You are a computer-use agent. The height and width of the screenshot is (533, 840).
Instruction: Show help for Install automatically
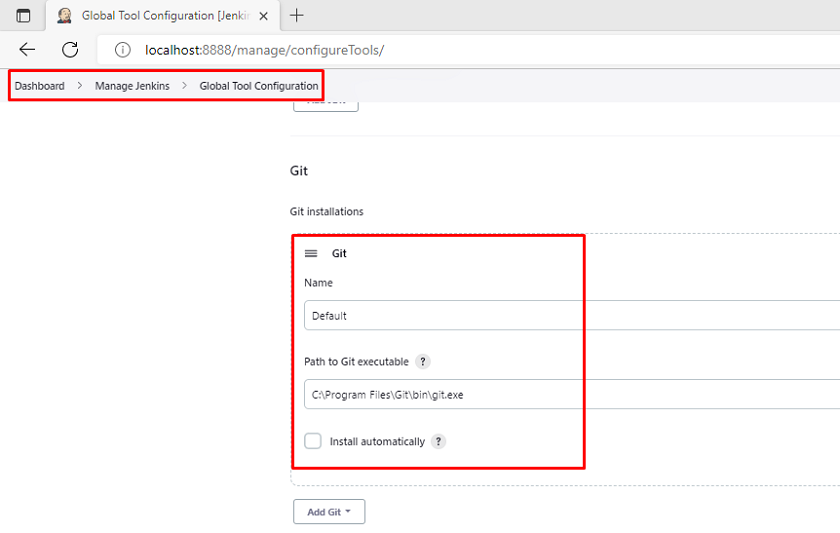(438, 441)
